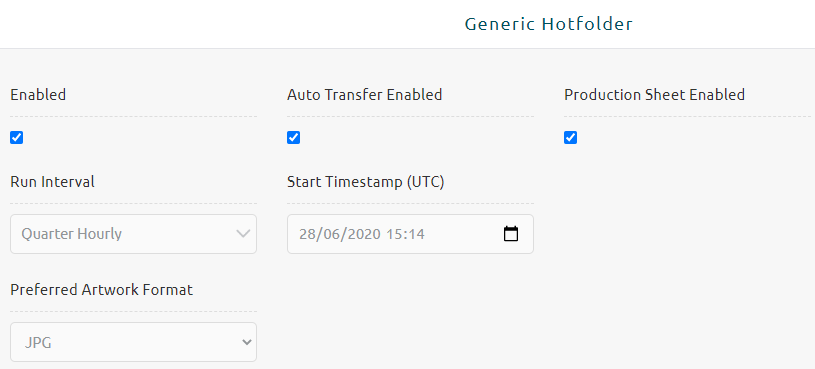Select the hour 15 in timestamp
Image resolution: width=815 pixels, height=369 pixels.
click(393, 234)
